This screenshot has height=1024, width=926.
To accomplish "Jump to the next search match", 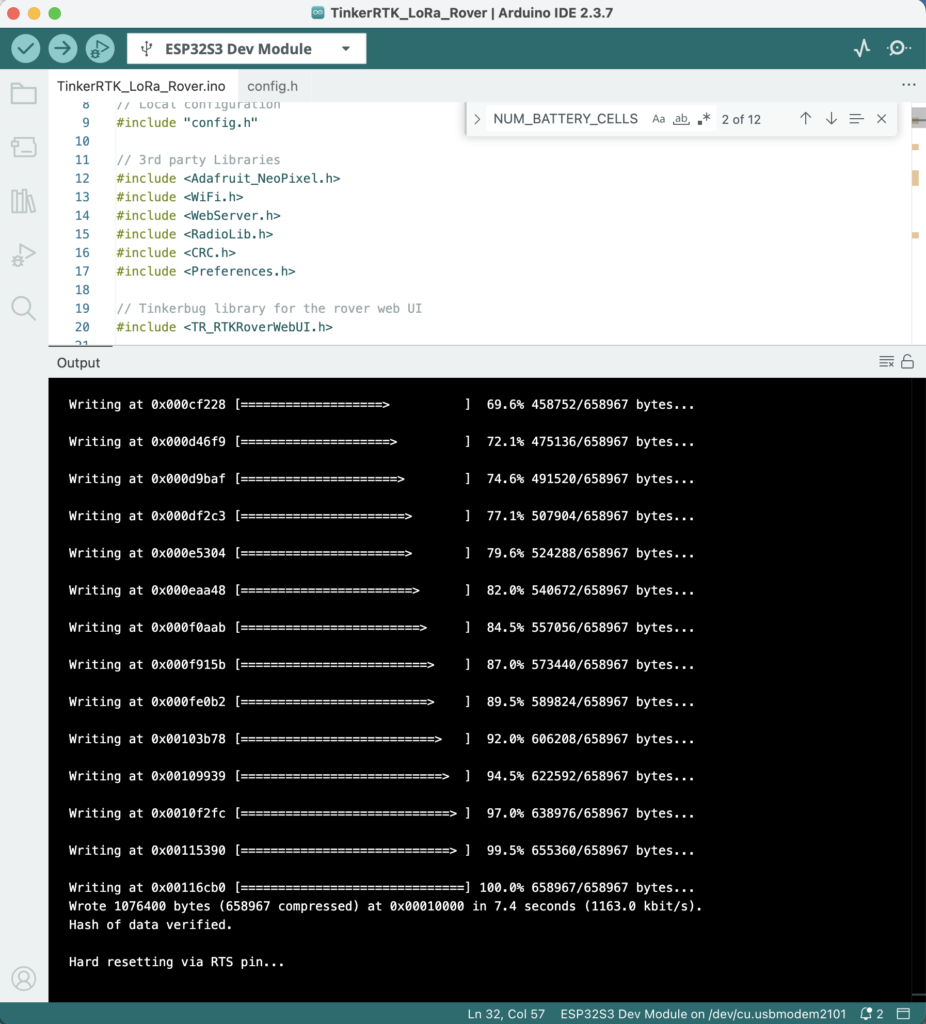I will pos(831,119).
